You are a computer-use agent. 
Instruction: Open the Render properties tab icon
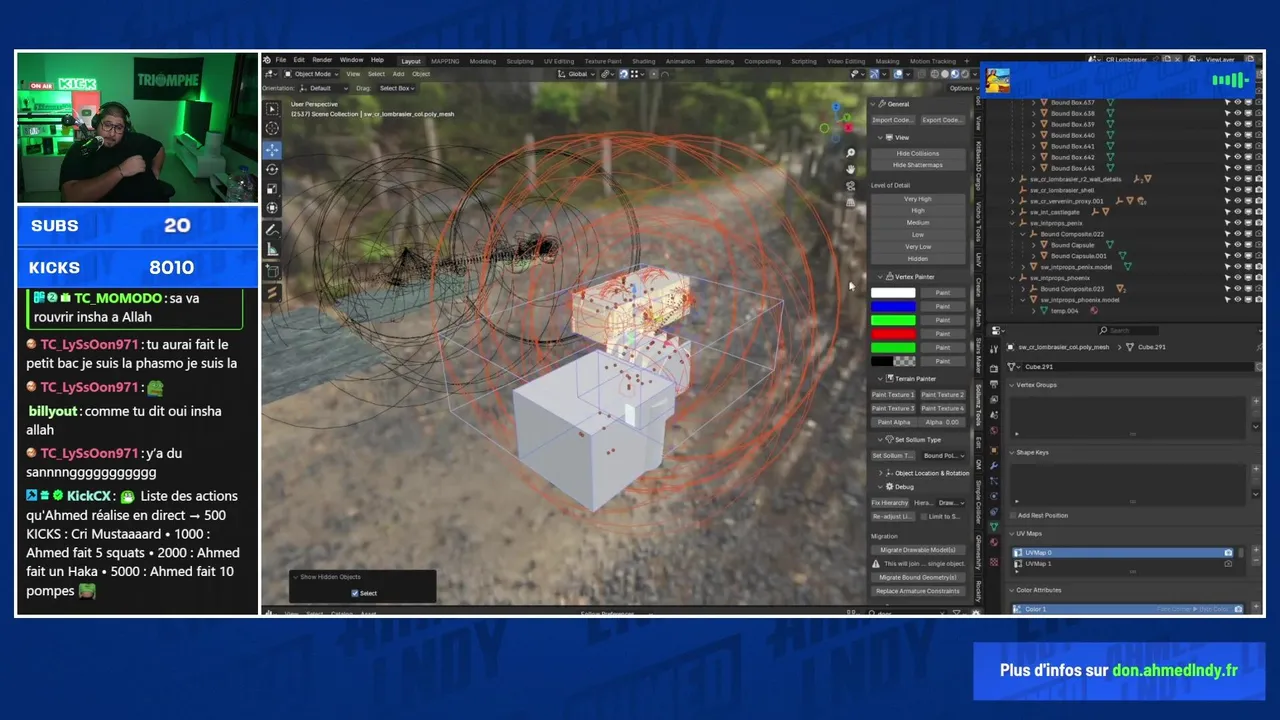(x=994, y=369)
